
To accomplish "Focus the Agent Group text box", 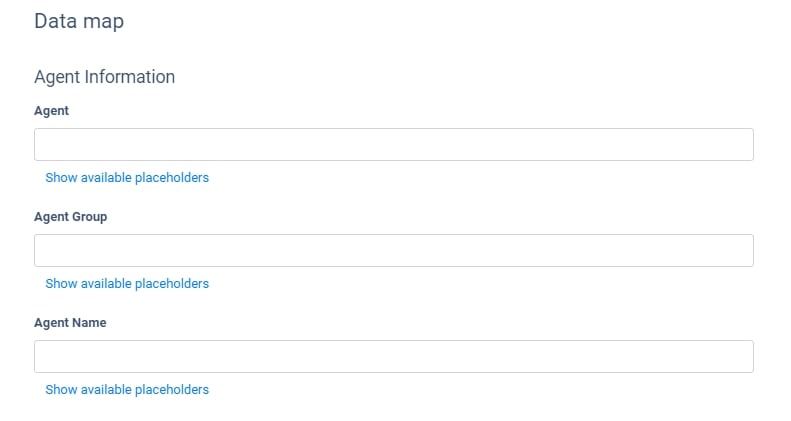I will coord(393,250).
